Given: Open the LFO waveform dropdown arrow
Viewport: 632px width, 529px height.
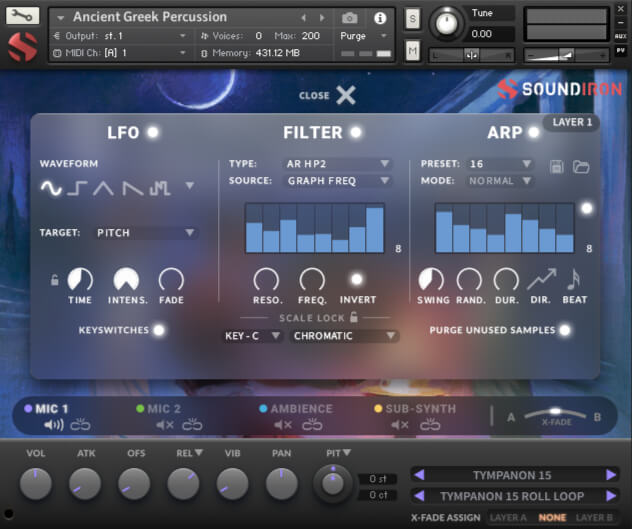Looking at the screenshot, I should (x=190, y=186).
